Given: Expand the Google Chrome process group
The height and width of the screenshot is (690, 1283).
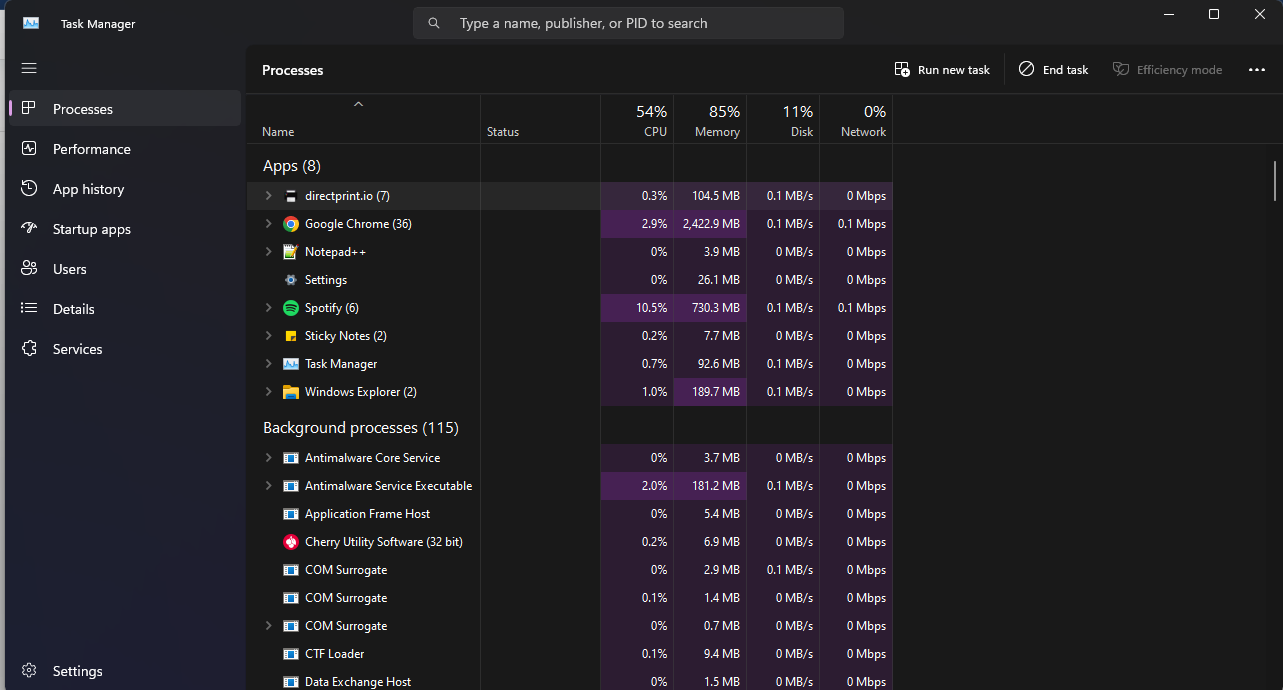Looking at the screenshot, I should (268, 224).
